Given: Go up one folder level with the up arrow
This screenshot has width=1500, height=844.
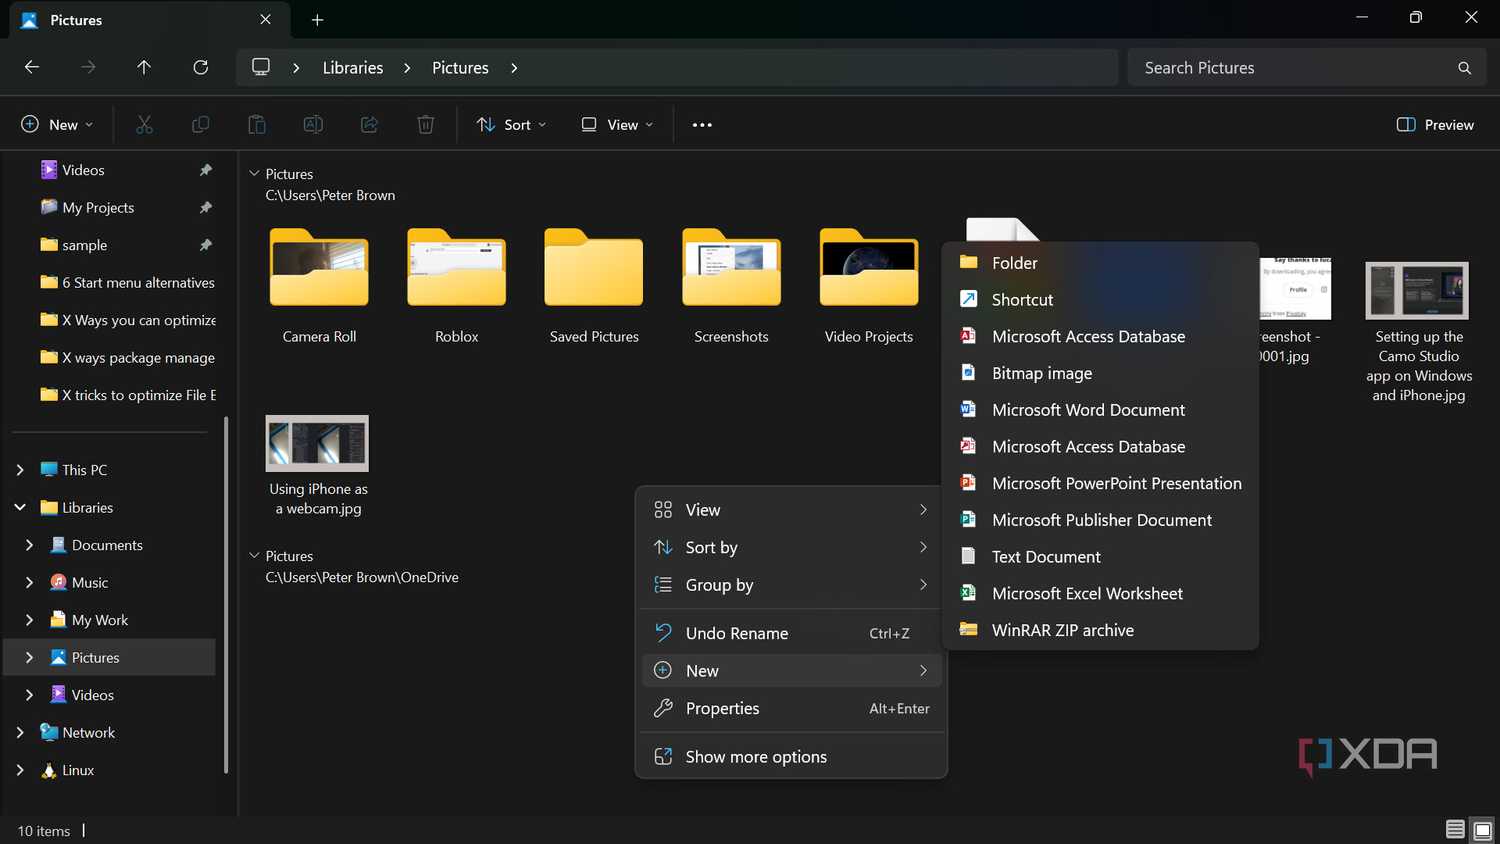Looking at the screenshot, I should click(x=144, y=67).
